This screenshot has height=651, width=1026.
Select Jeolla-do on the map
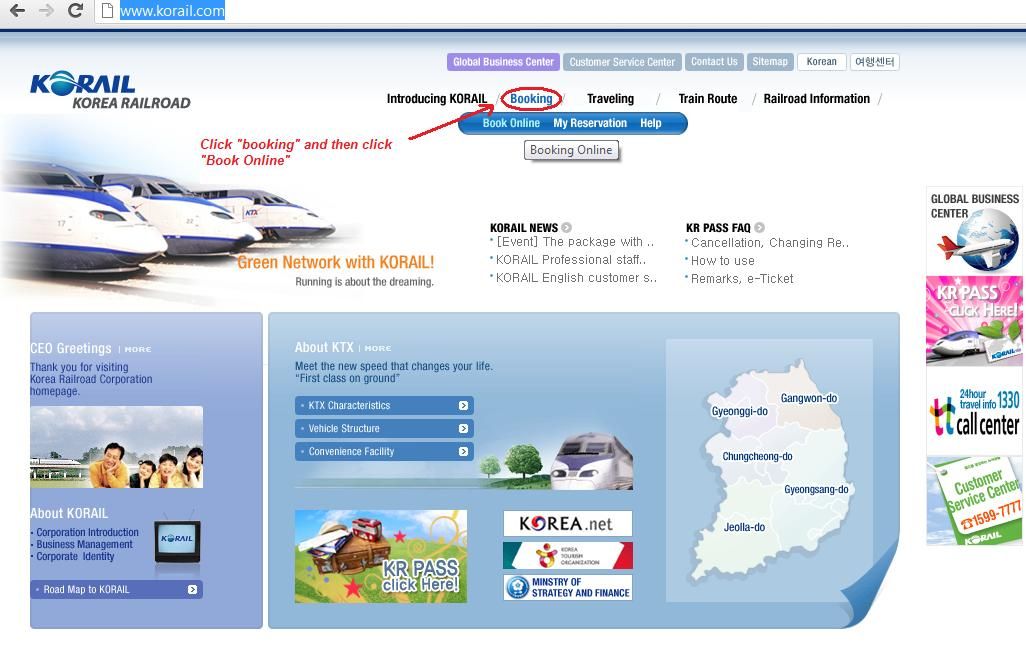click(x=744, y=527)
